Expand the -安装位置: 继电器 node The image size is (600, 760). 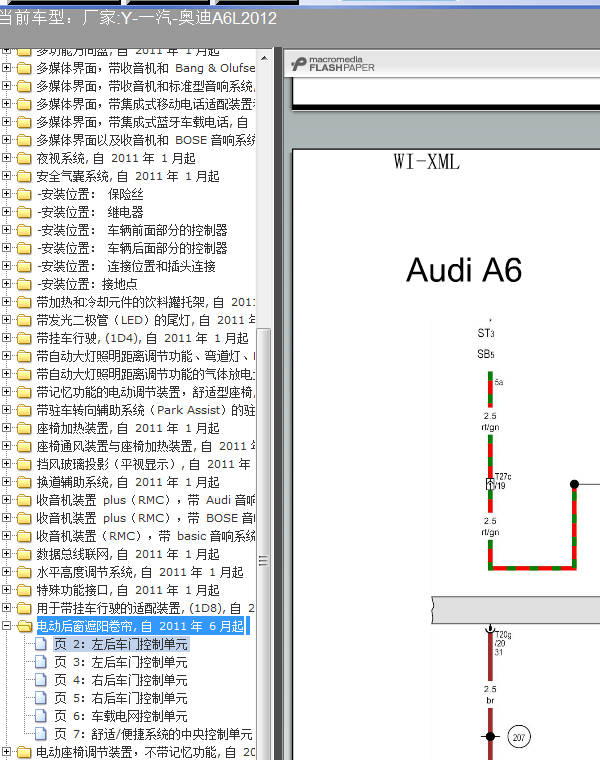point(6,212)
